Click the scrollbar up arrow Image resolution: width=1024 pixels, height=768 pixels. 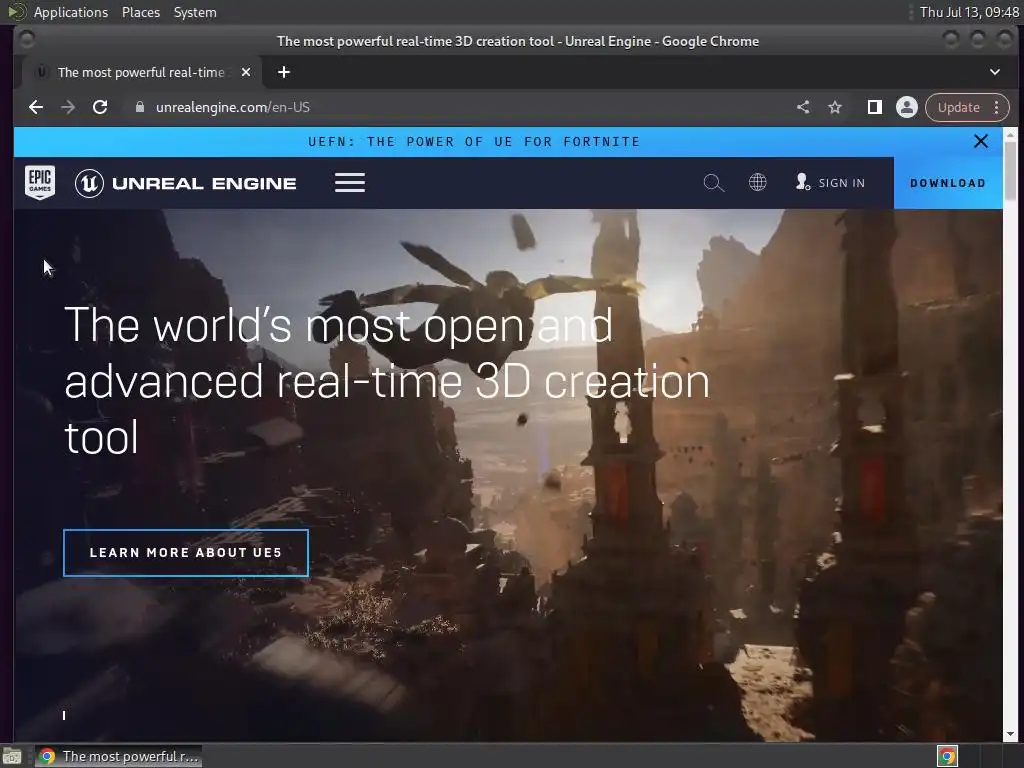(x=1010, y=135)
